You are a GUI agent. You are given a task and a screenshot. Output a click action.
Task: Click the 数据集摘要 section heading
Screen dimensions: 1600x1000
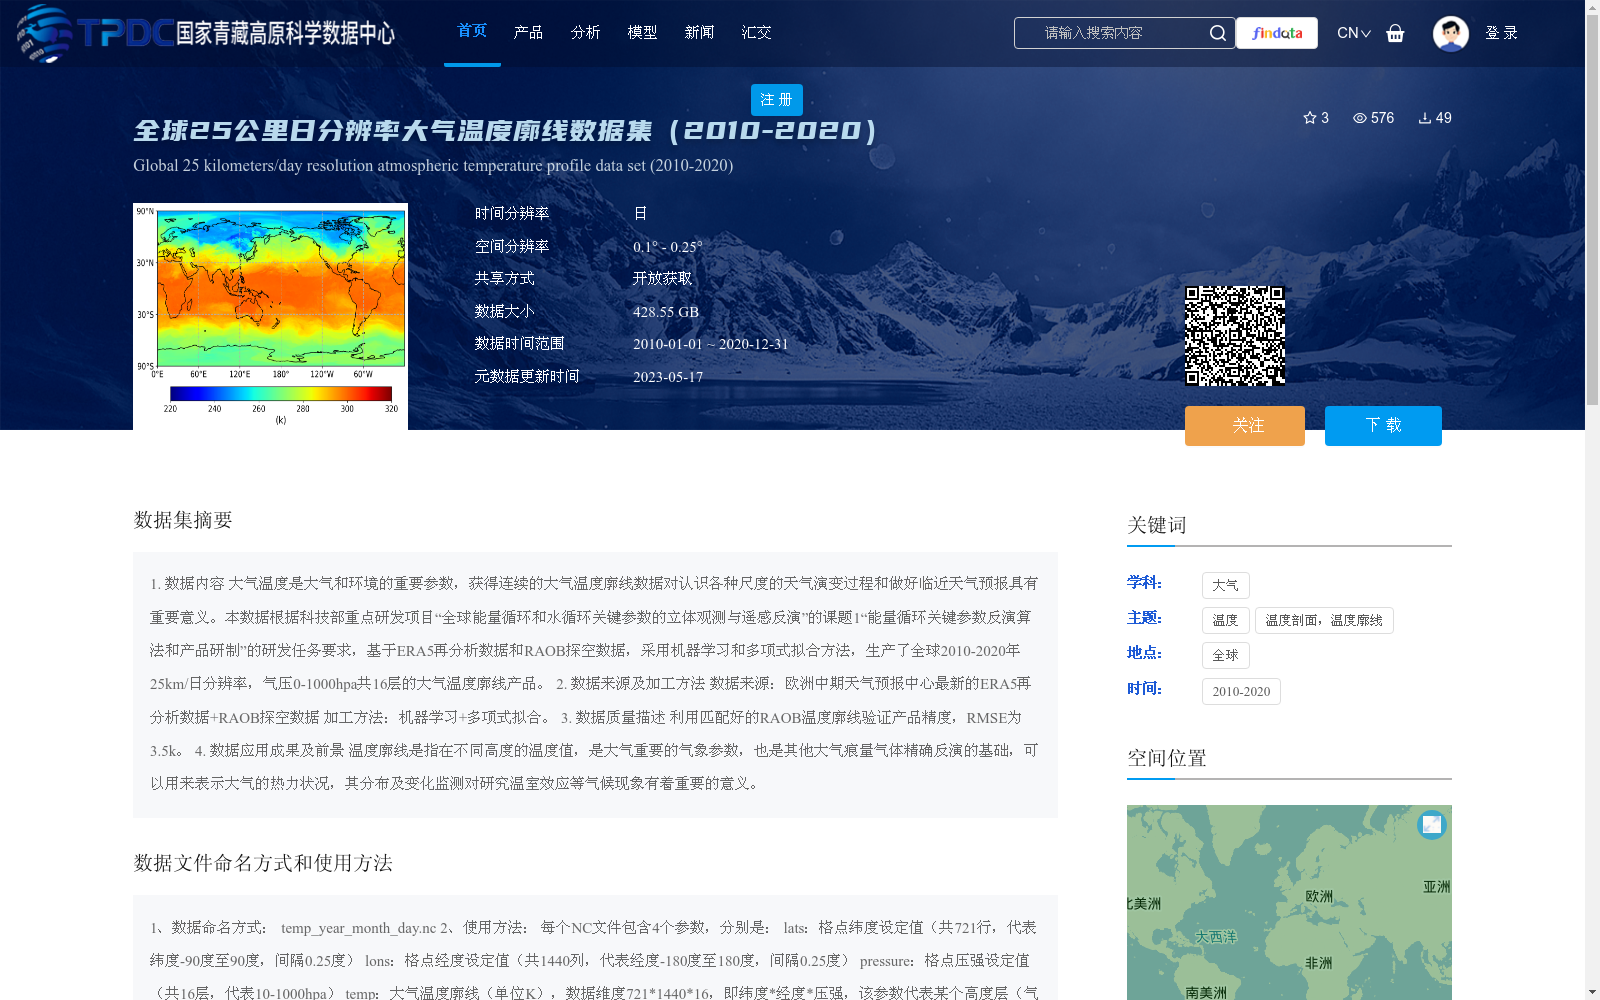(x=183, y=520)
